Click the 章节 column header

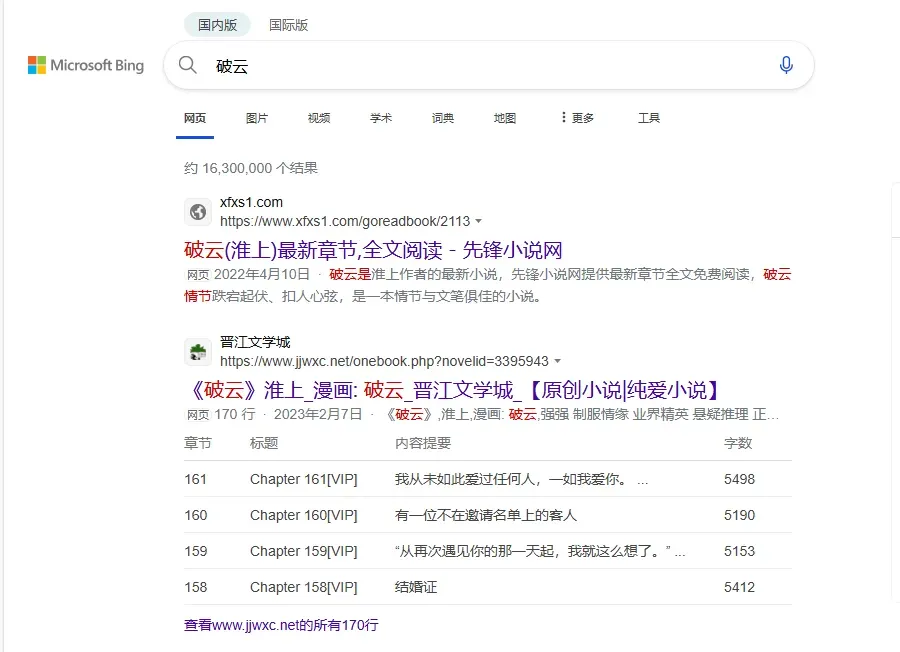click(198, 443)
